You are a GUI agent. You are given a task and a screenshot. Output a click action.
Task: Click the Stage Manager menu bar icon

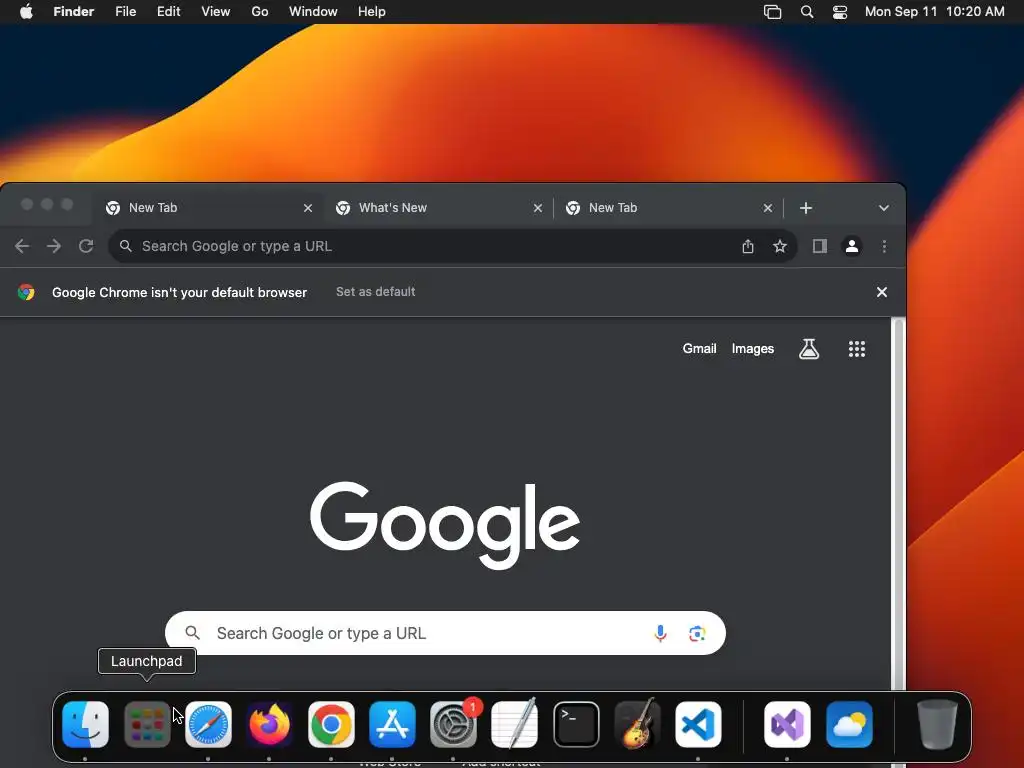[773, 12]
